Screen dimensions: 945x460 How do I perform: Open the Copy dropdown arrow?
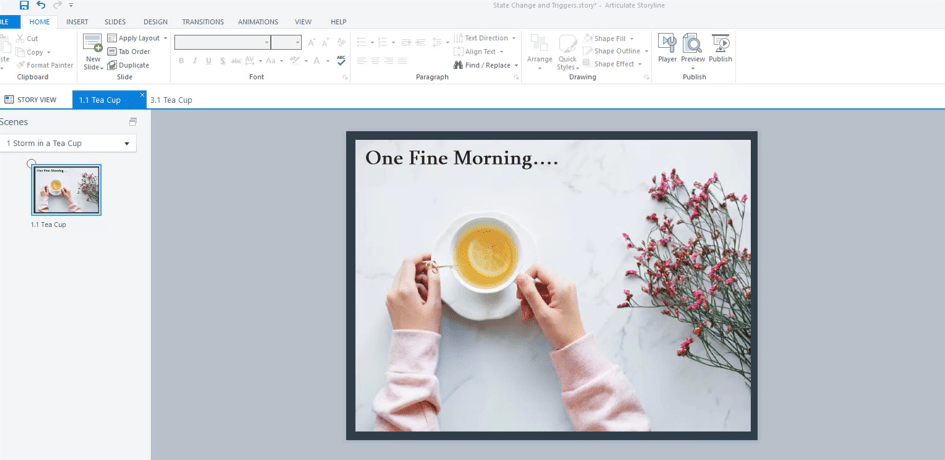coord(49,52)
